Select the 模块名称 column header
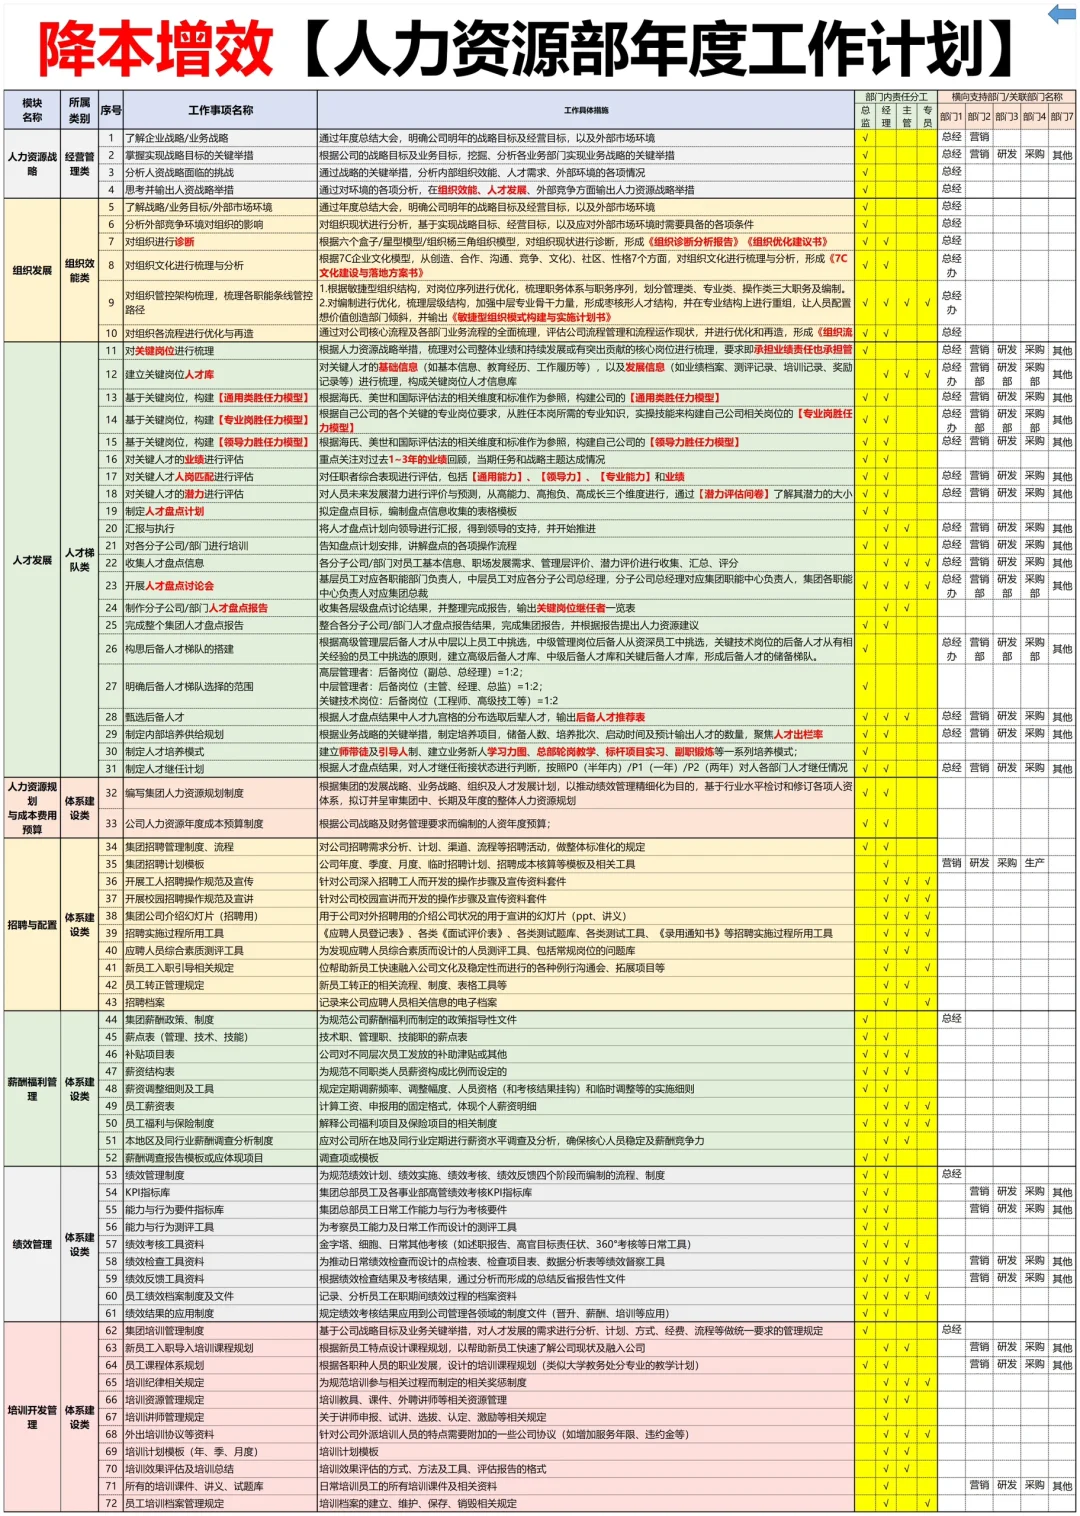The image size is (1080, 1516). point(32,110)
